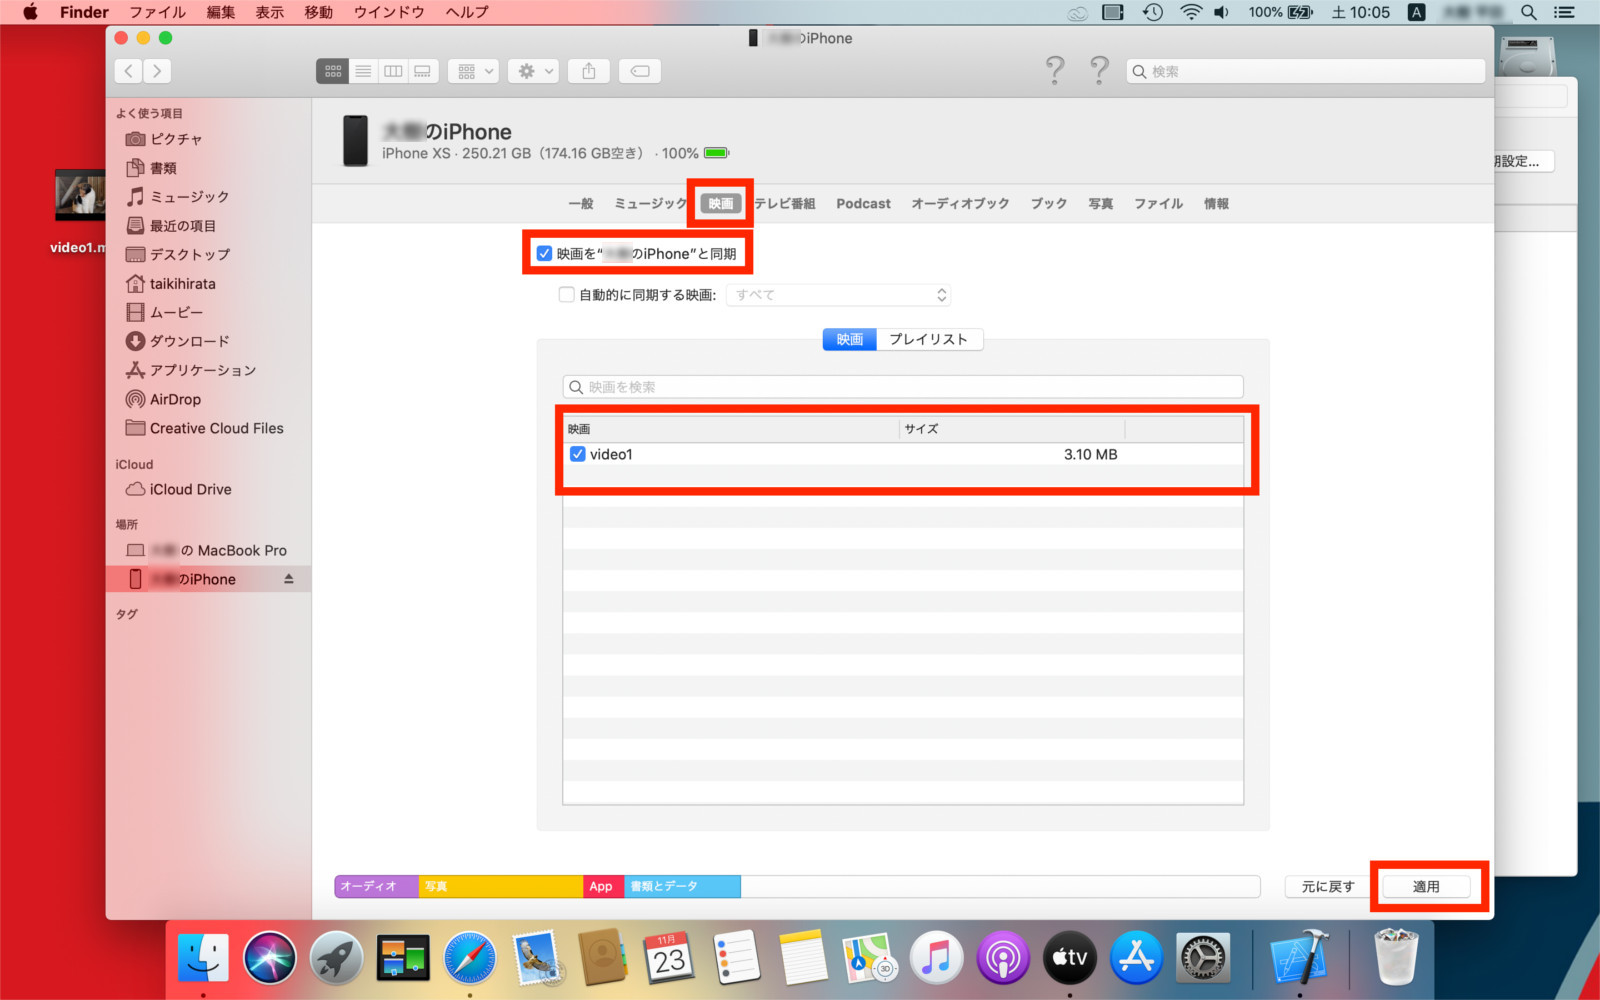Switch to the ミュージック tab
Screen dimensions: 1600x1000
click(650, 204)
